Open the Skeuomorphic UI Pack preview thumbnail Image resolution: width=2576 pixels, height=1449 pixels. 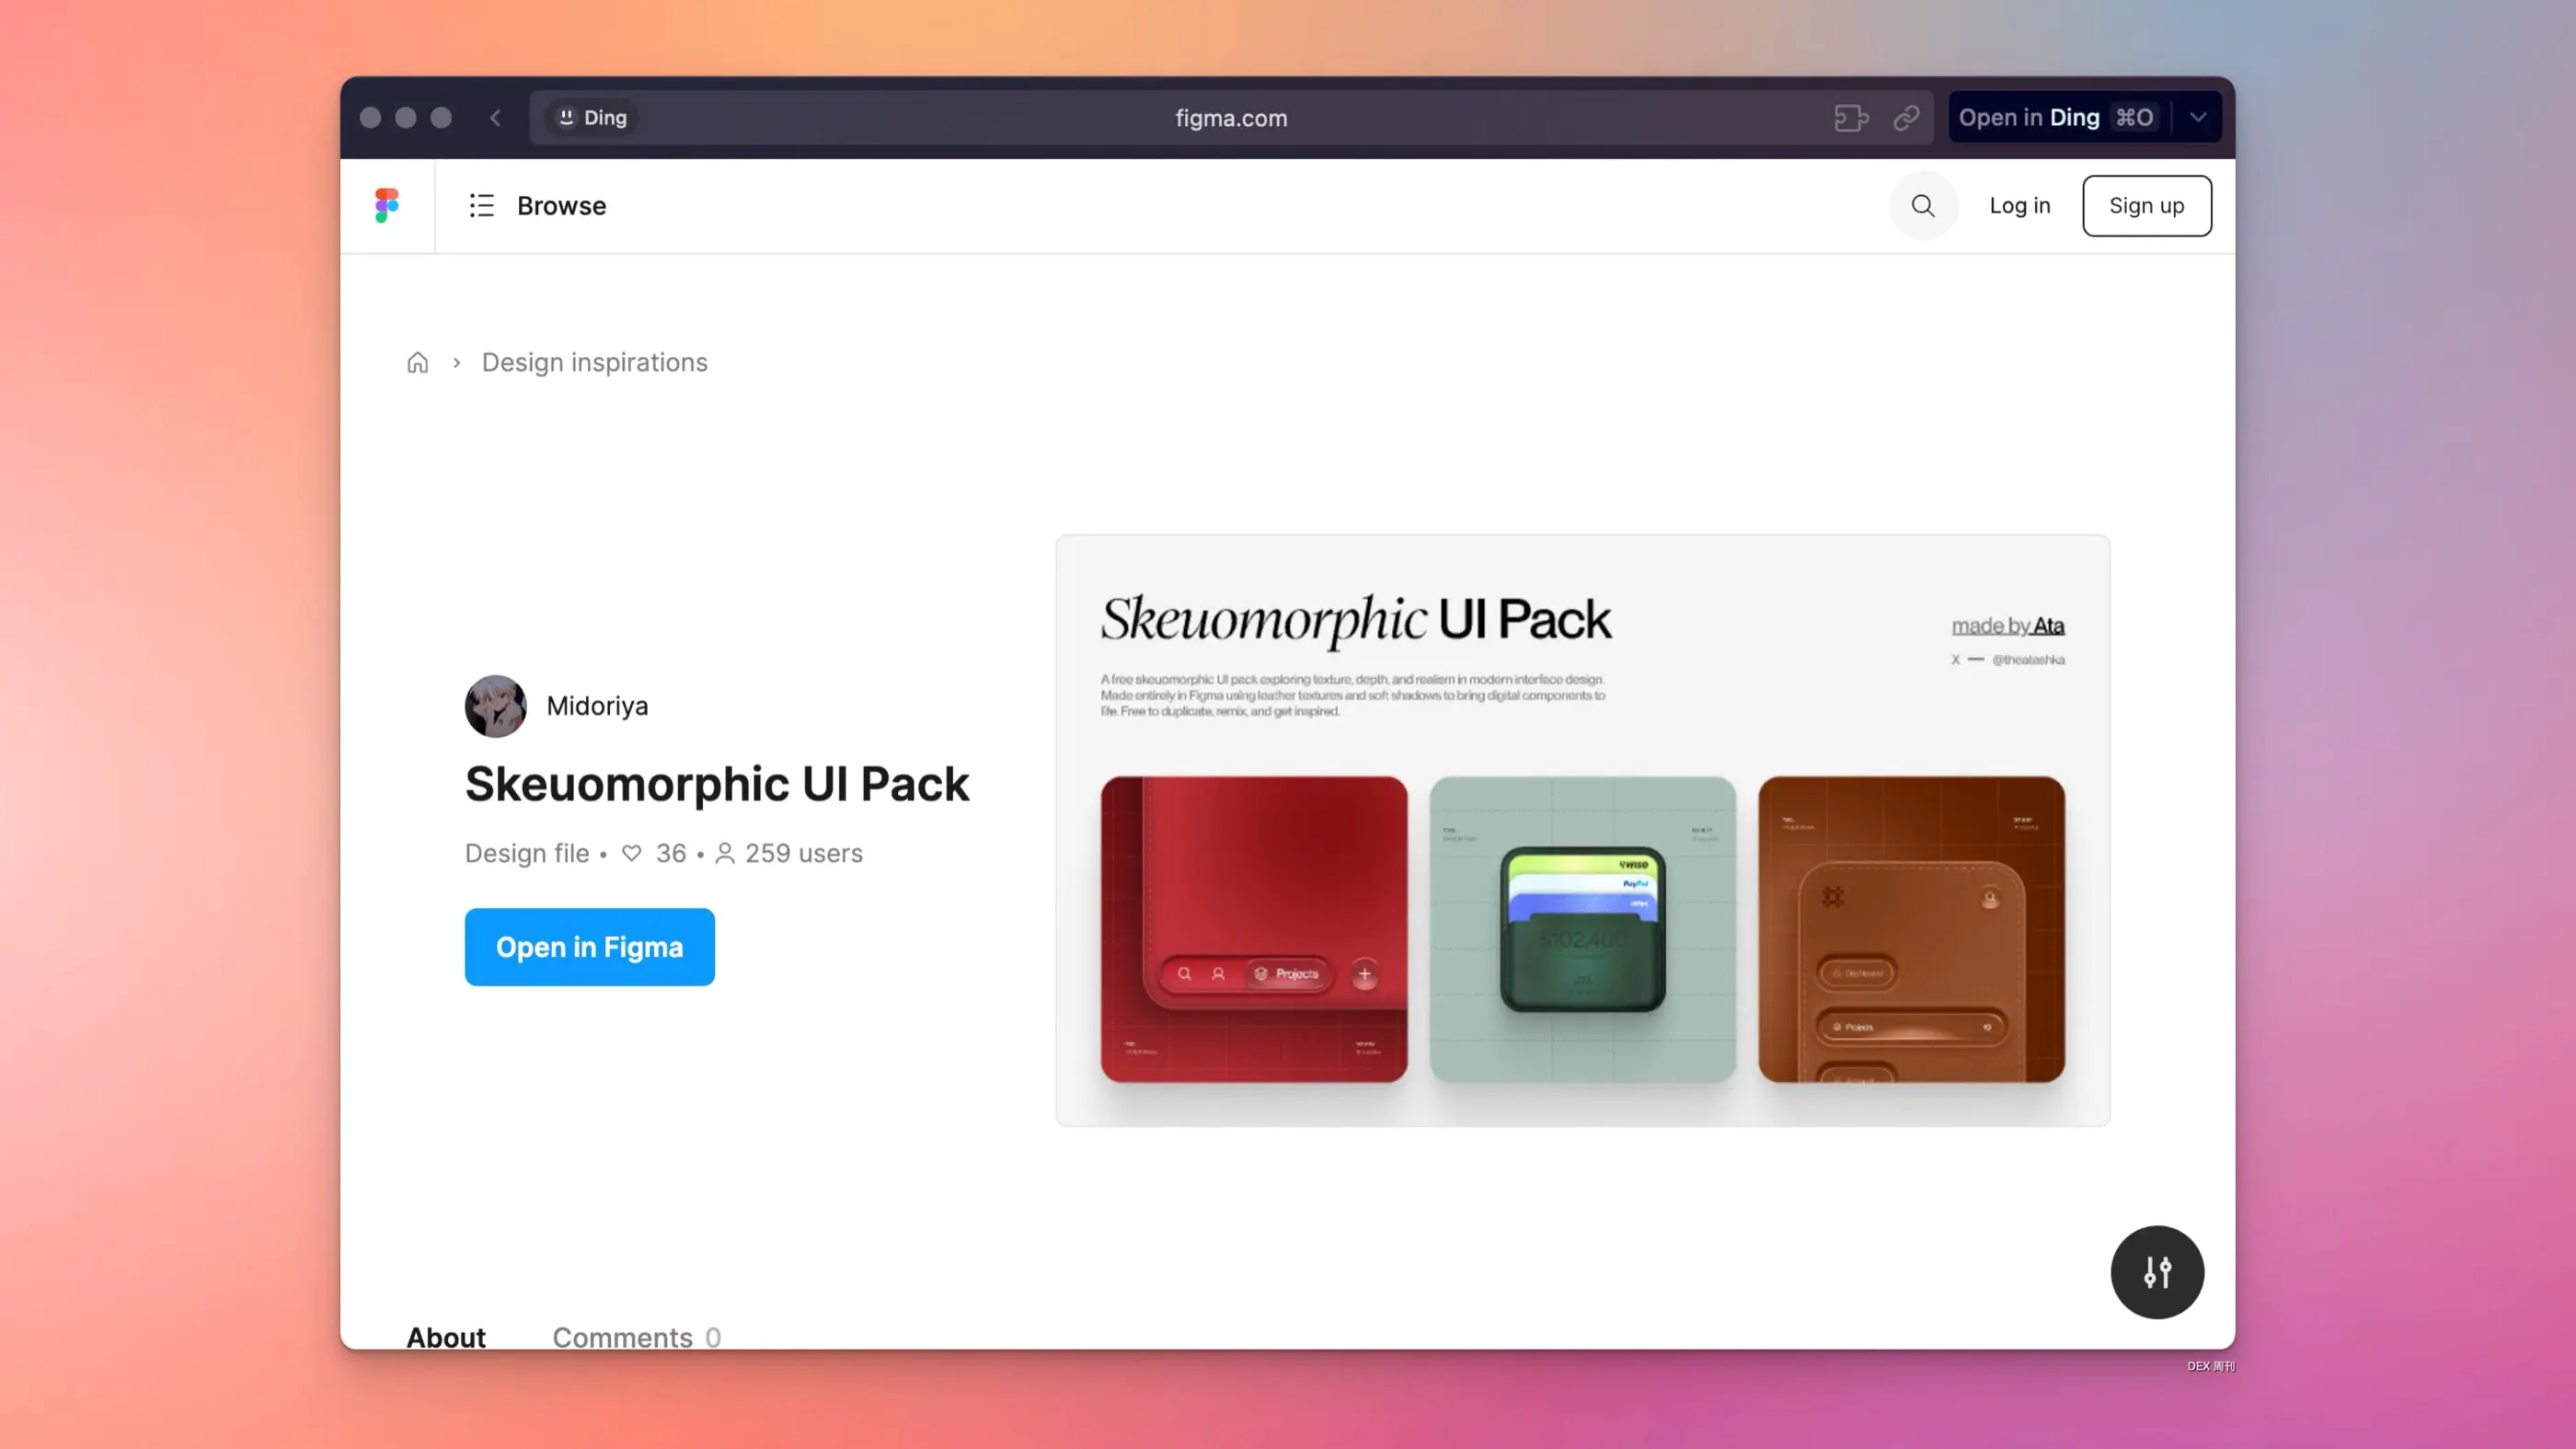pos(1582,830)
